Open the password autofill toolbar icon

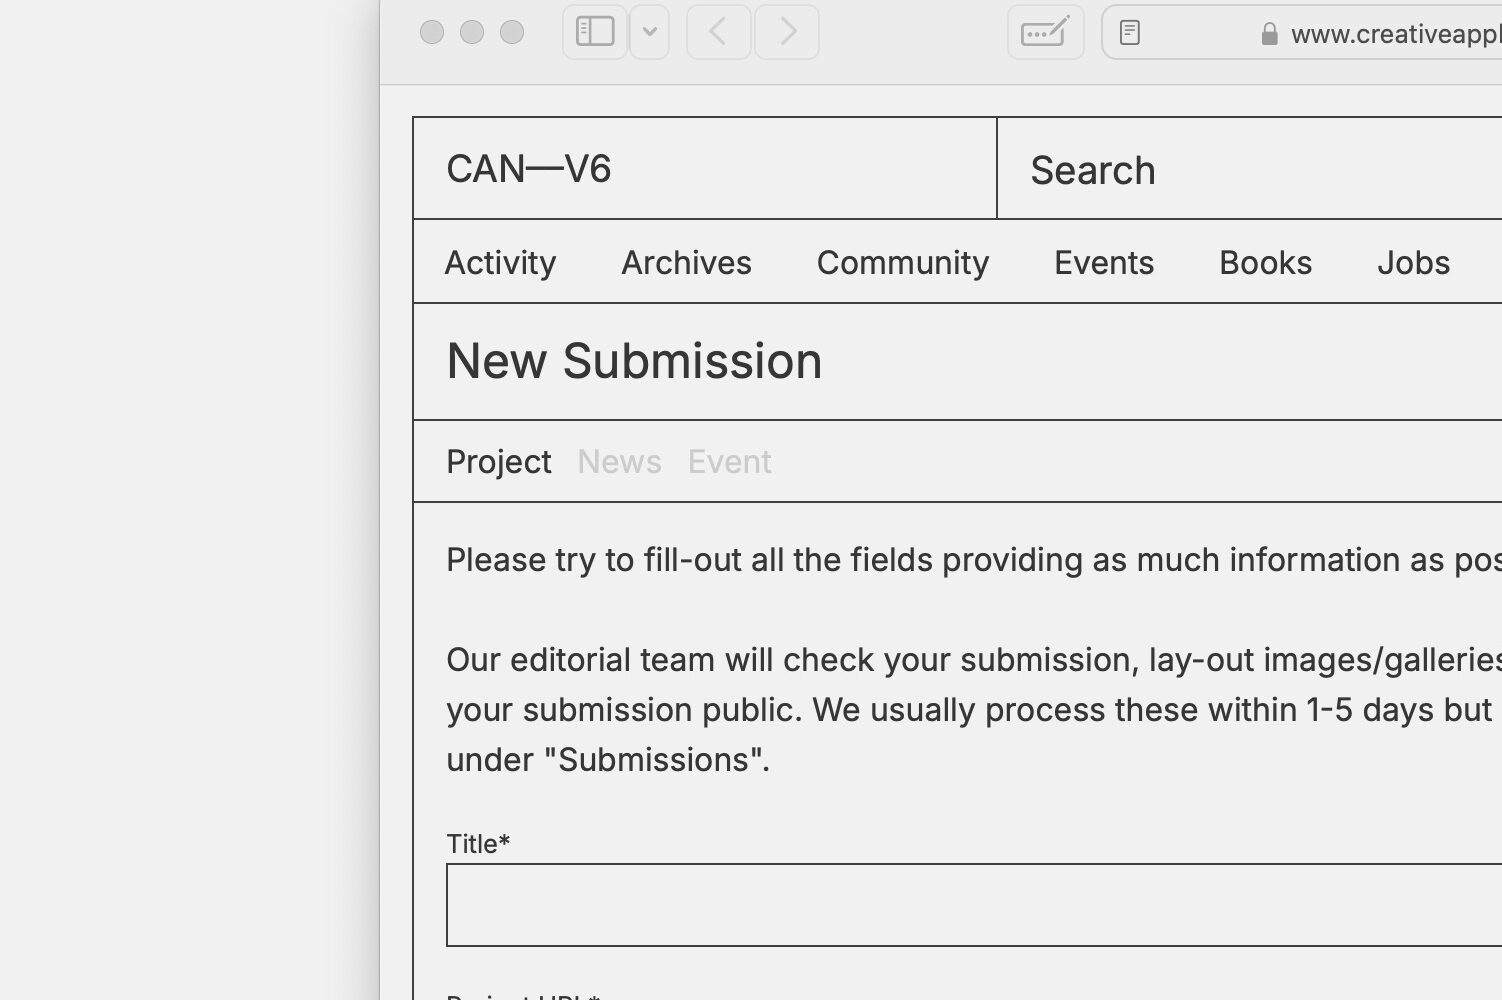point(1045,32)
